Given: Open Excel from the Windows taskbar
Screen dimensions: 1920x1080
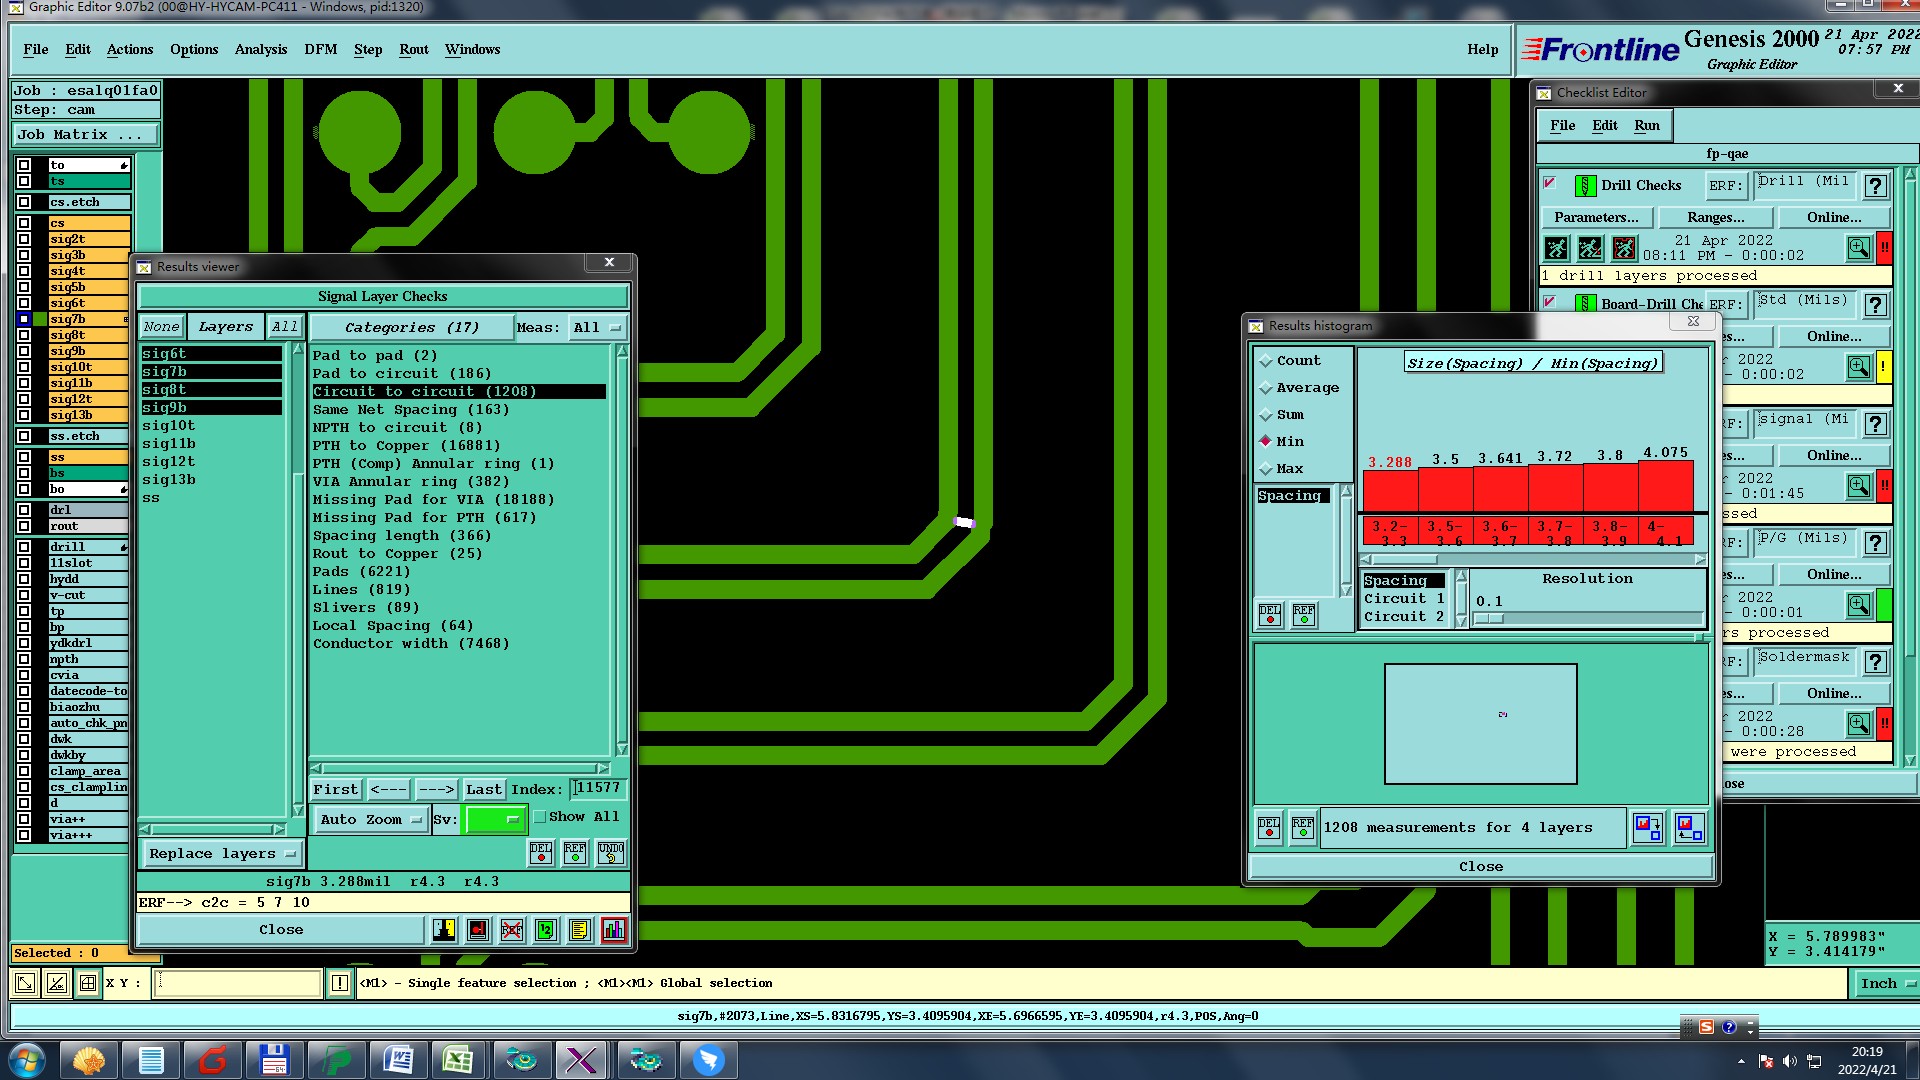Looking at the screenshot, I should click(457, 1060).
